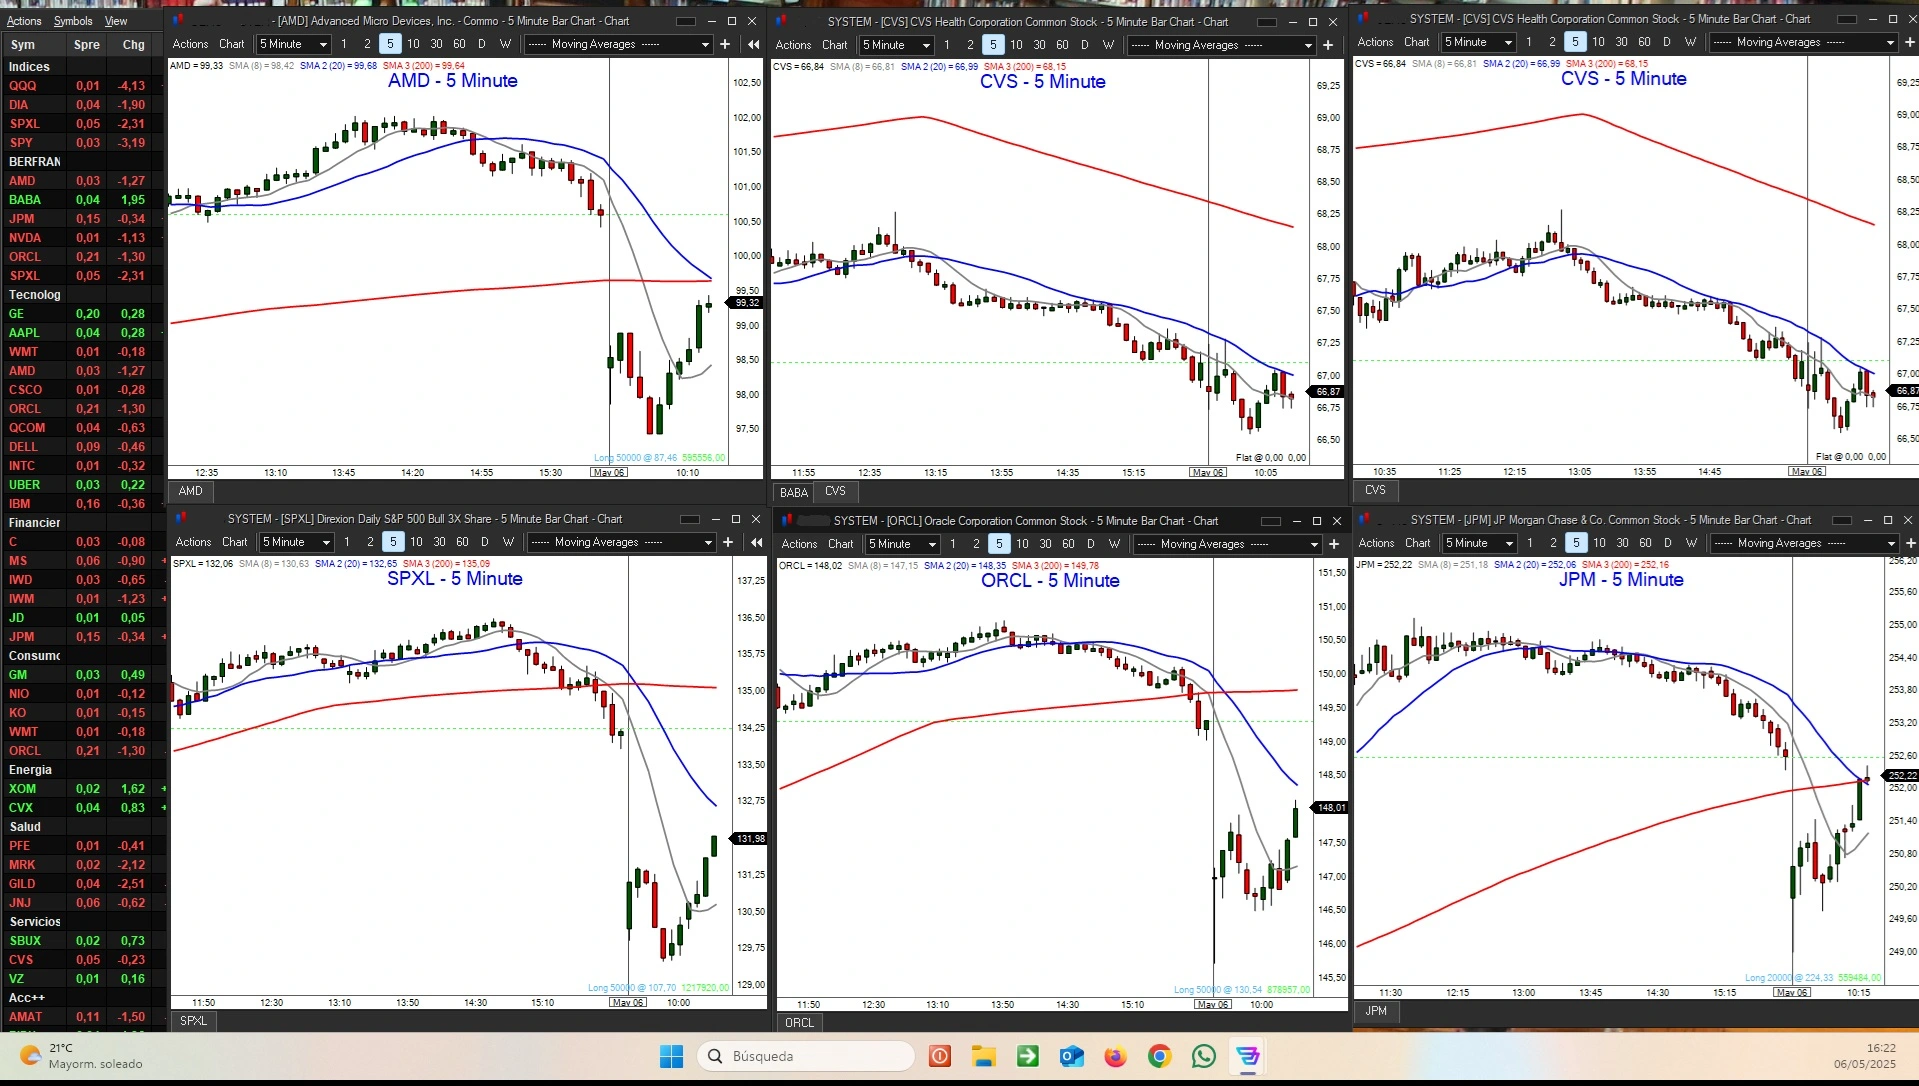Sort watchlist by Chg column header
This screenshot has width=1919, height=1086.
[x=134, y=45]
